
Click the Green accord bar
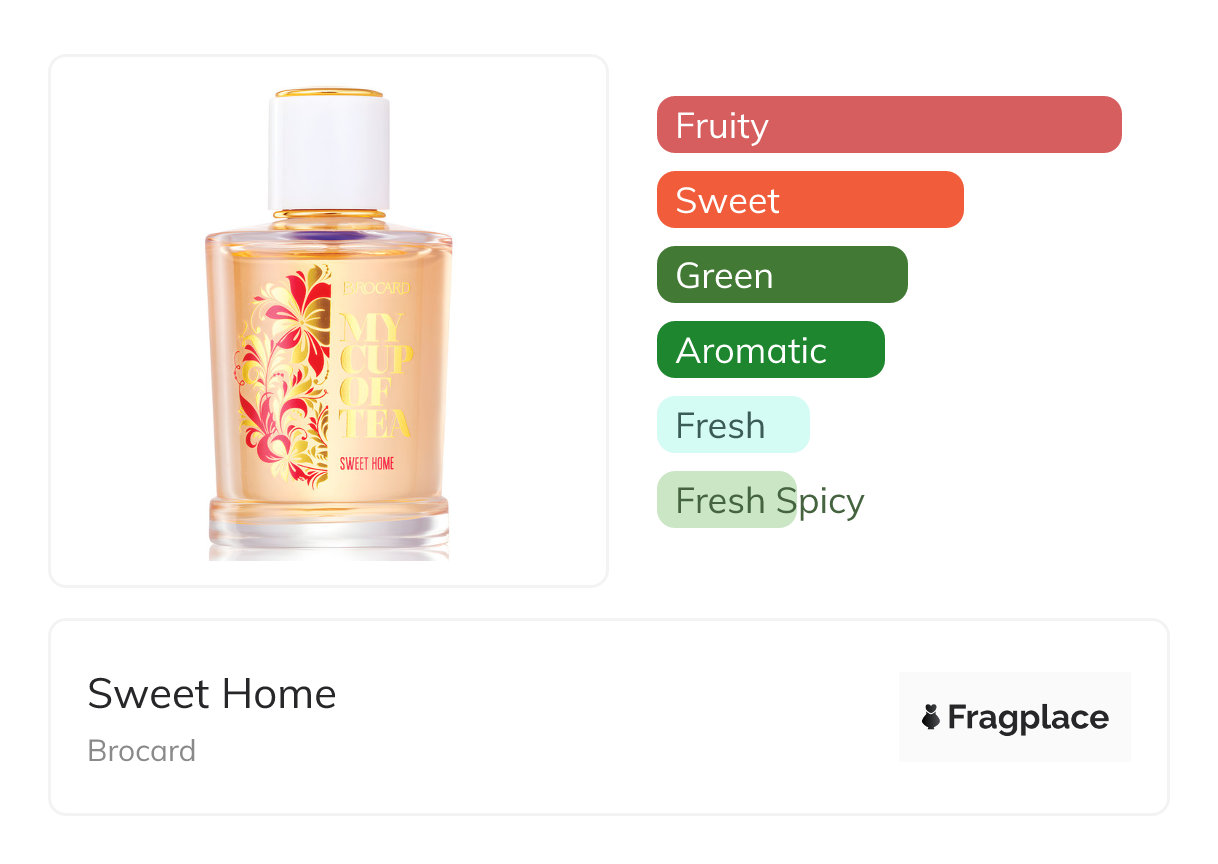(781, 275)
